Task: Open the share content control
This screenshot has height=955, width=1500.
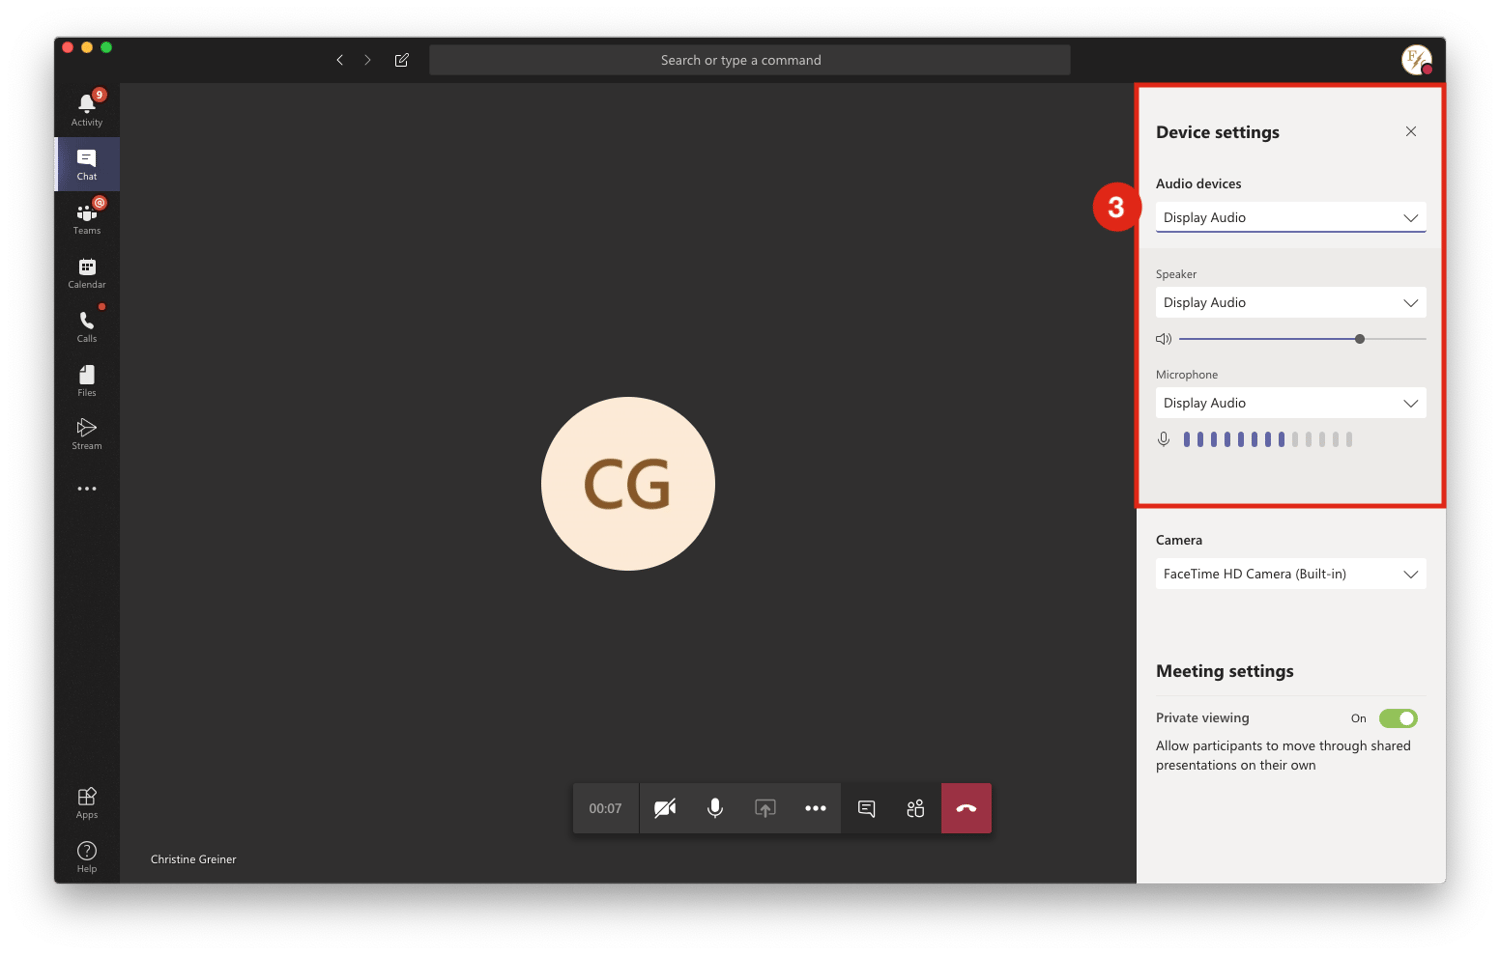Action: [765, 808]
